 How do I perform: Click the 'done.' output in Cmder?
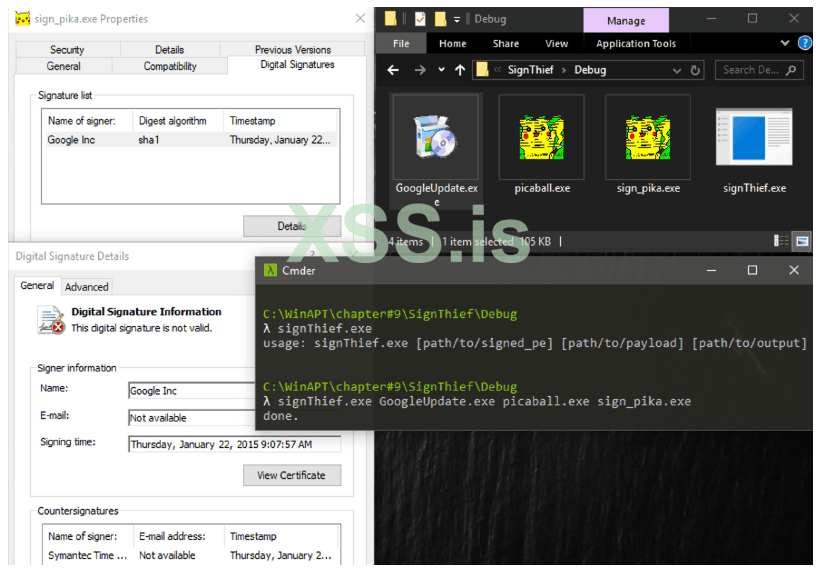(x=280, y=416)
